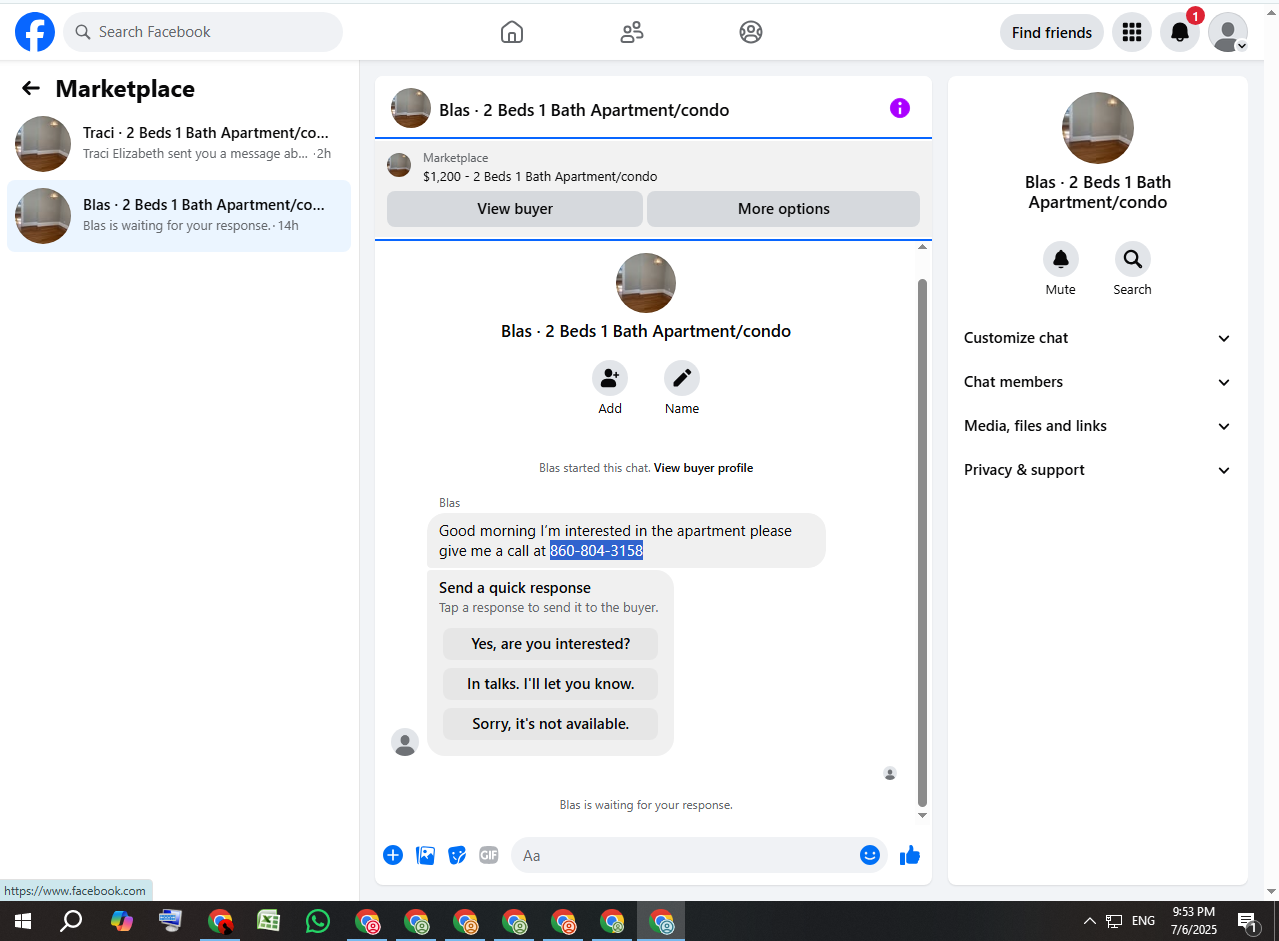Open the Groups tab icon
1279x941 pixels.
(751, 32)
